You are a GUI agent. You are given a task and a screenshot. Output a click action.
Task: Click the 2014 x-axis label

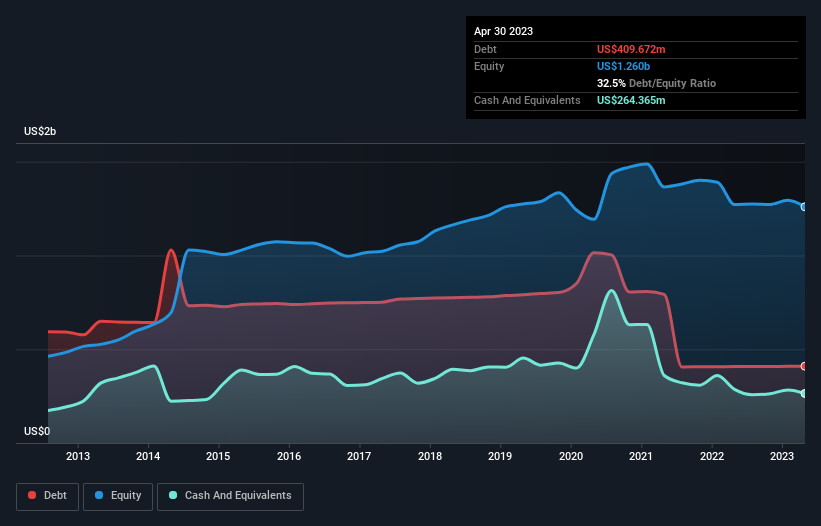pos(148,456)
